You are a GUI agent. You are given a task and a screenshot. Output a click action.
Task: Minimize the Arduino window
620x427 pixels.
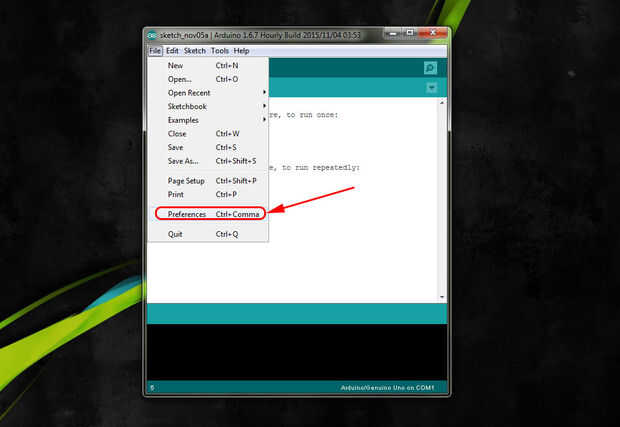[393, 34]
